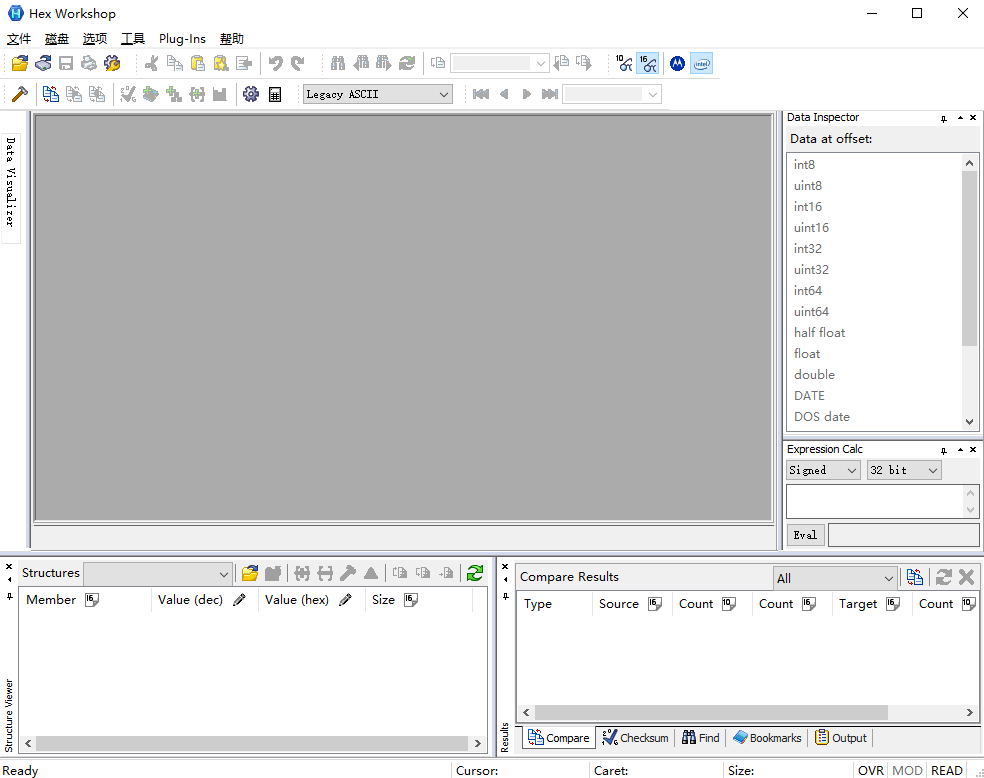Click the Value (dec) column edit pencil

[239, 600]
